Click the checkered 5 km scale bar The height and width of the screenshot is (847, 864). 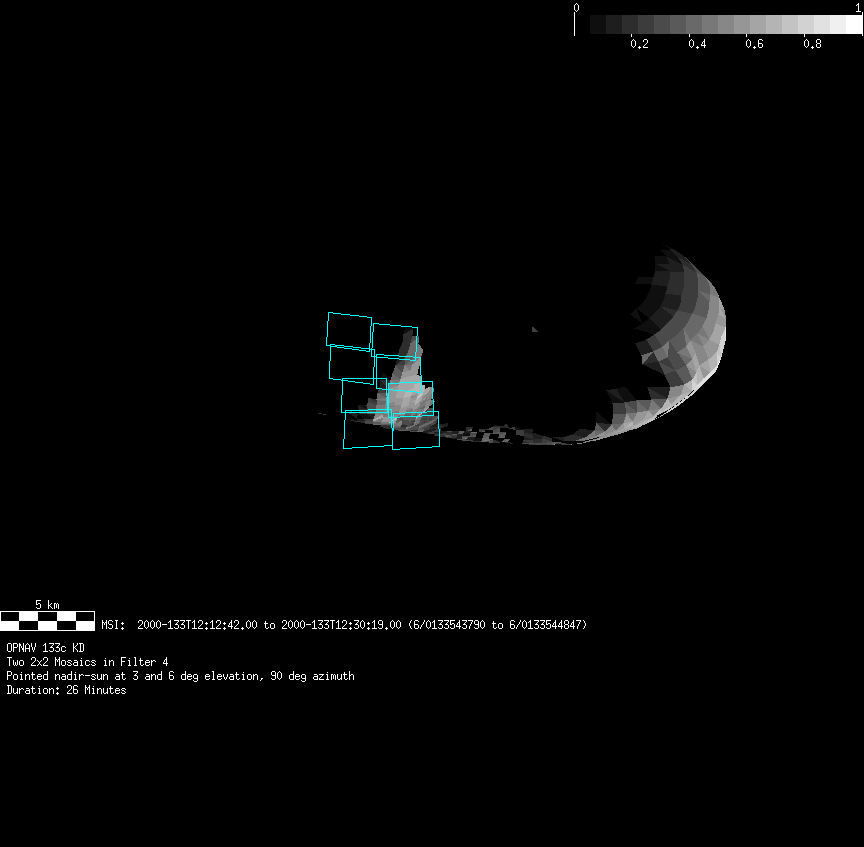coord(47,620)
